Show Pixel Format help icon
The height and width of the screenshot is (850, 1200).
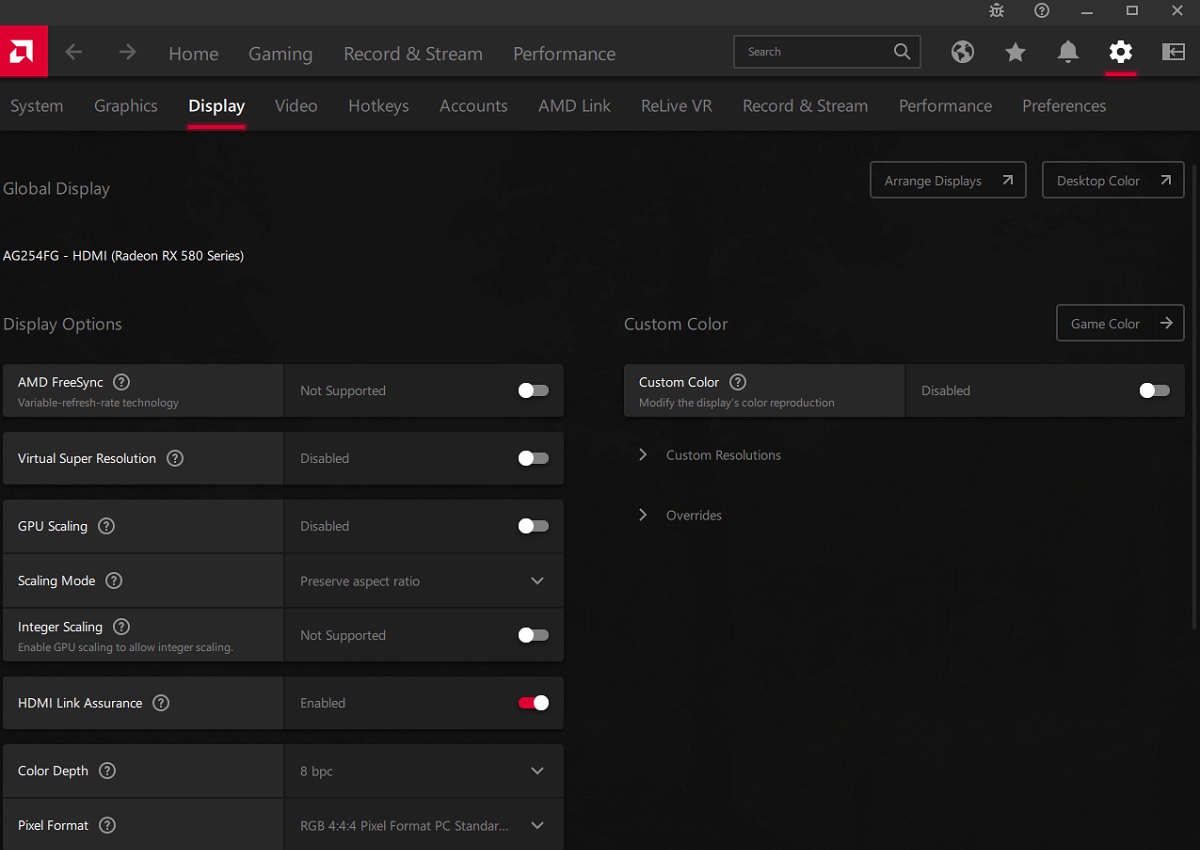pos(108,825)
